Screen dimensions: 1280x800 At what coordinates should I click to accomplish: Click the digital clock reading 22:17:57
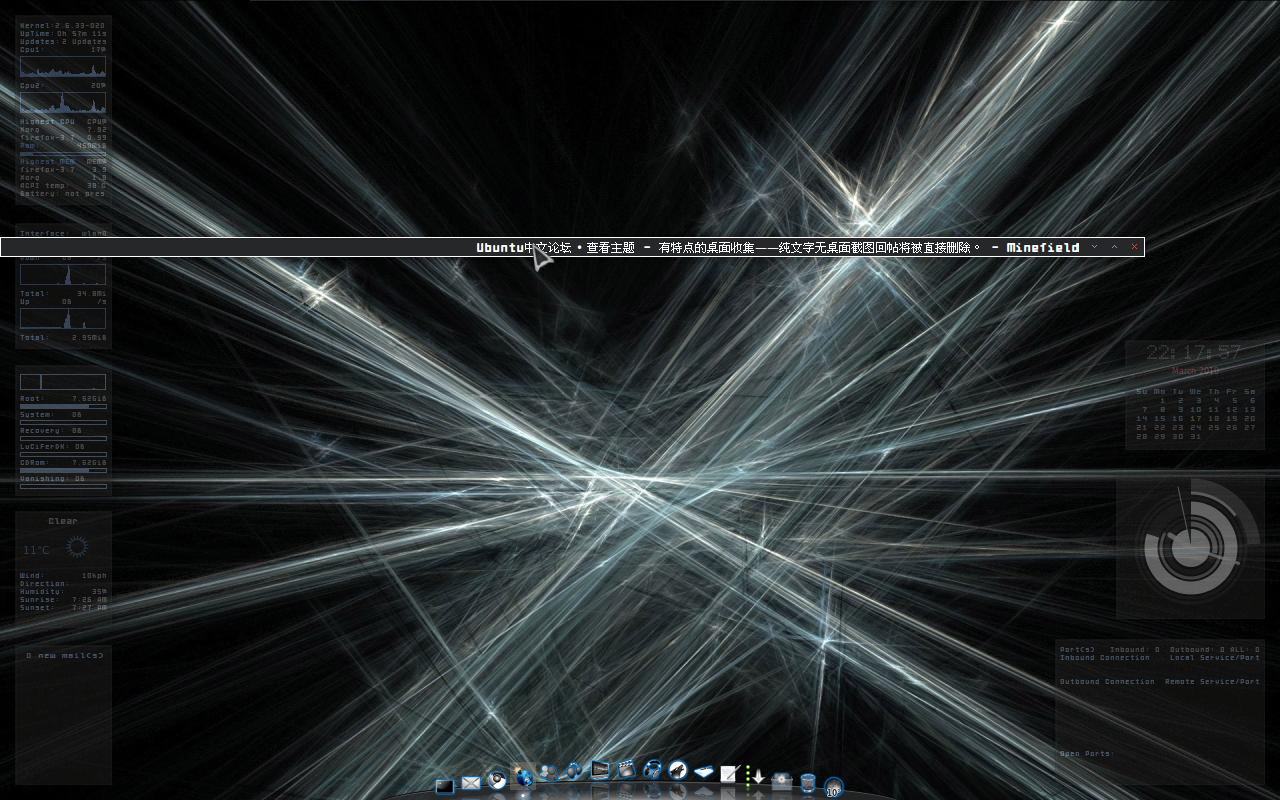[1193, 352]
